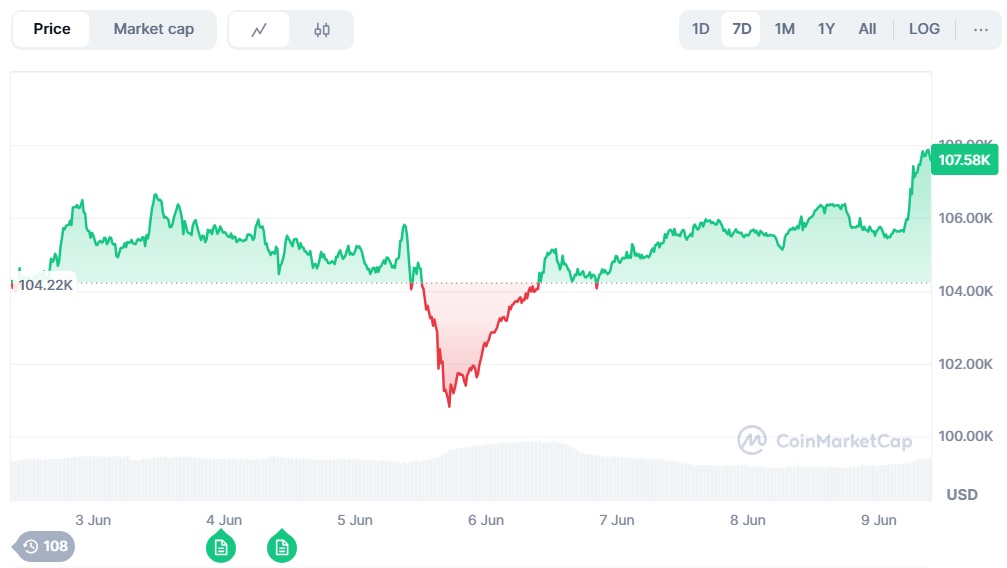Set time range to 1D
Image resolution: width=1007 pixels, height=568 pixels.
(701, 29)
